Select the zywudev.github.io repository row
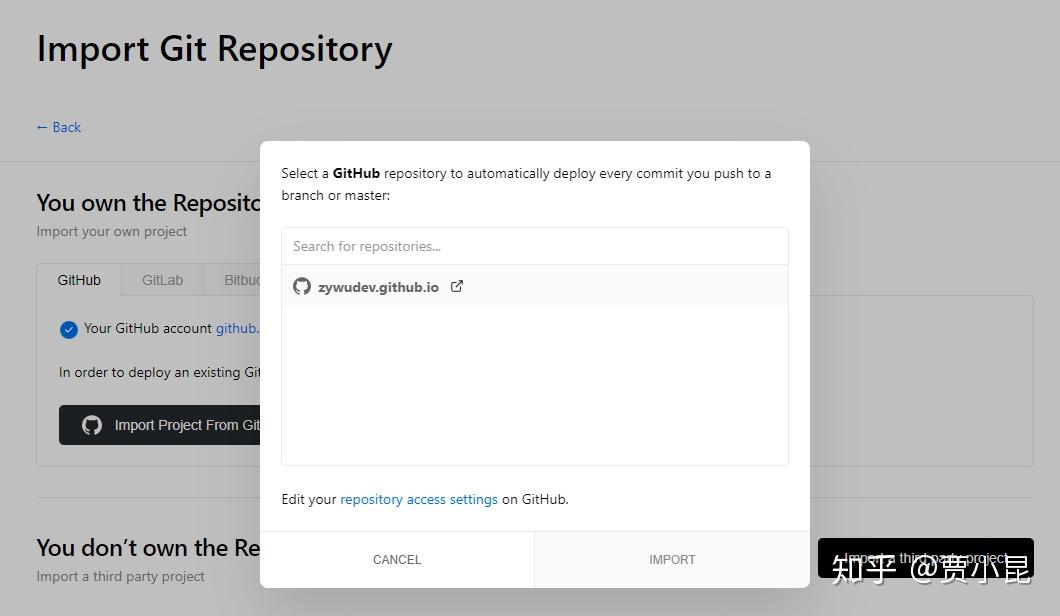This screenshot has height=616, width=1060. (535, 286)
